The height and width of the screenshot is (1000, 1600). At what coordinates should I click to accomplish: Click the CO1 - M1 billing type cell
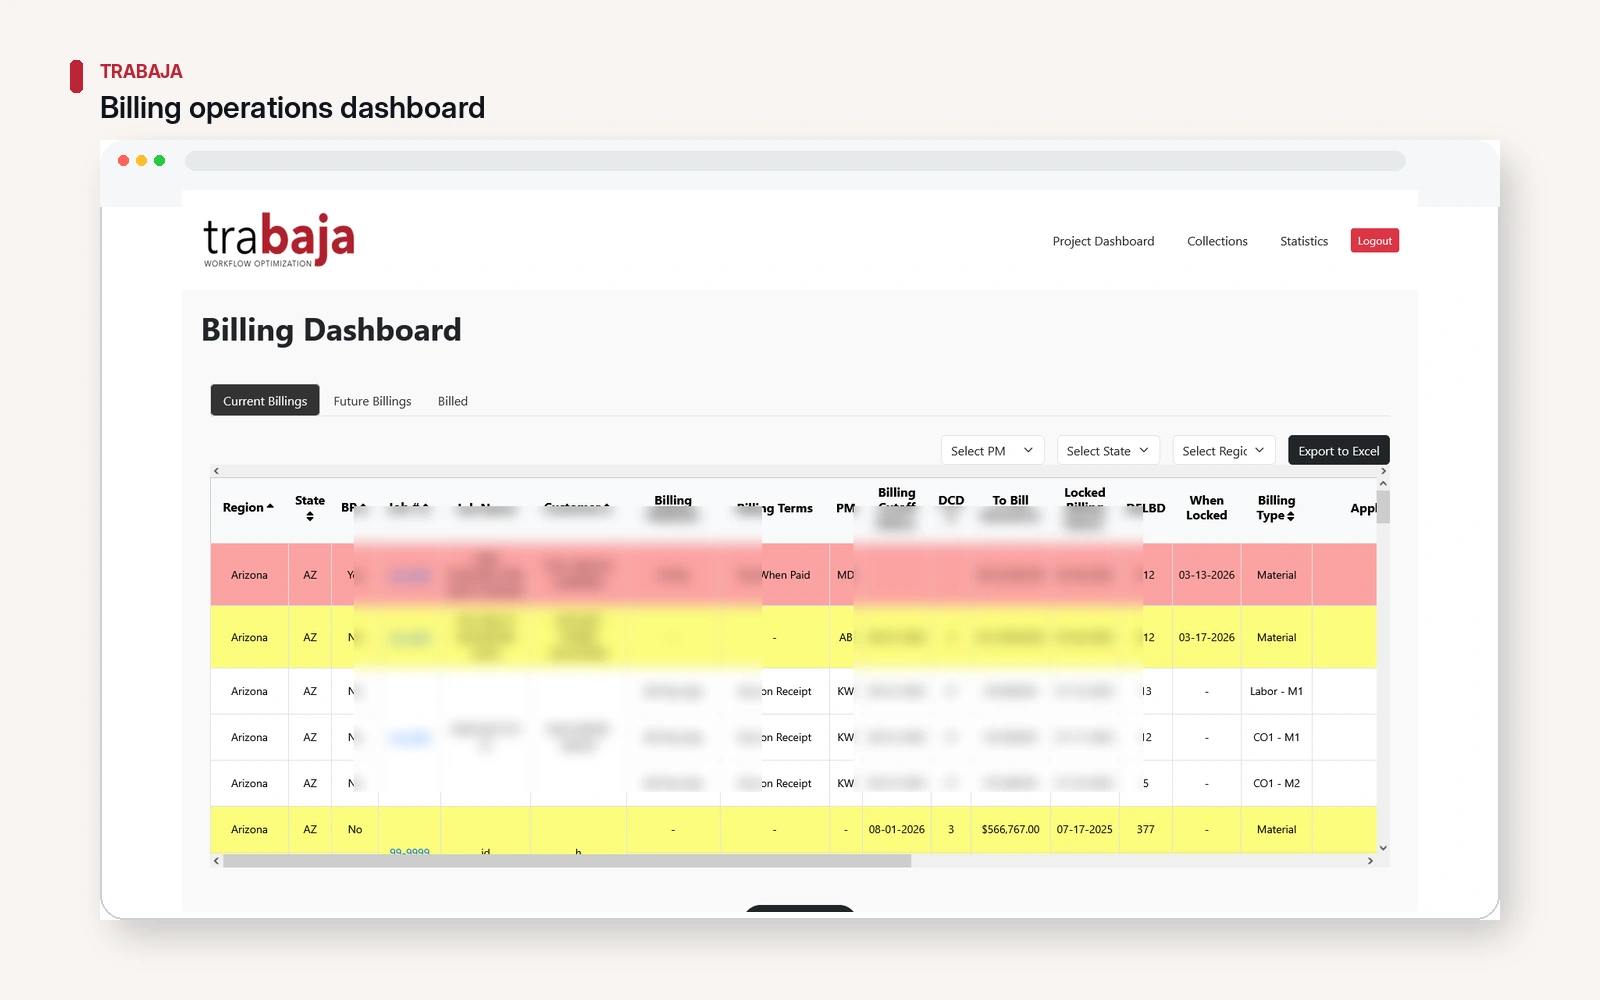(1276, 737)
